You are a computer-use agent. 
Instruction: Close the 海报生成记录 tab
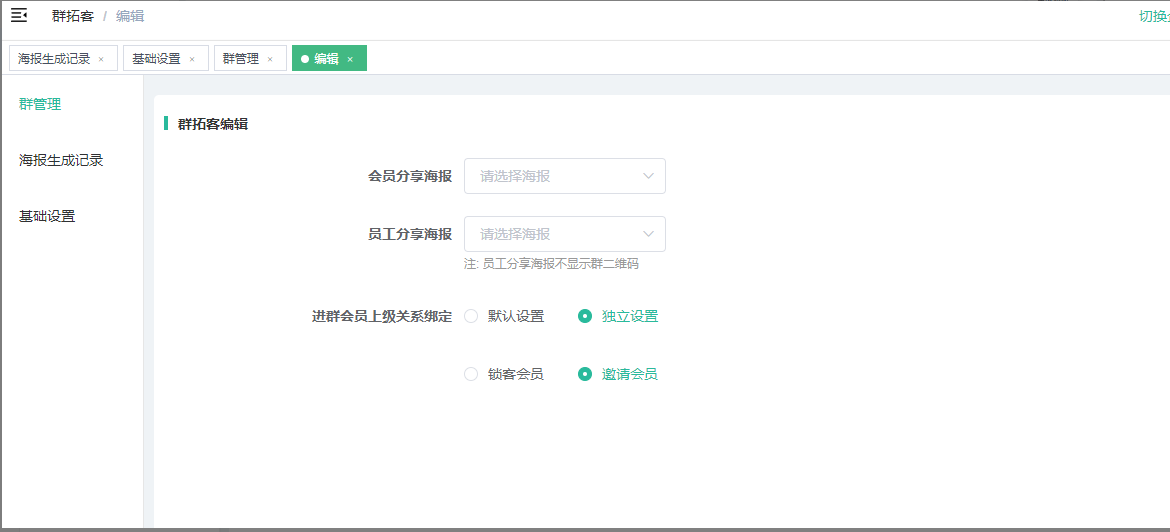click(101, 59)
